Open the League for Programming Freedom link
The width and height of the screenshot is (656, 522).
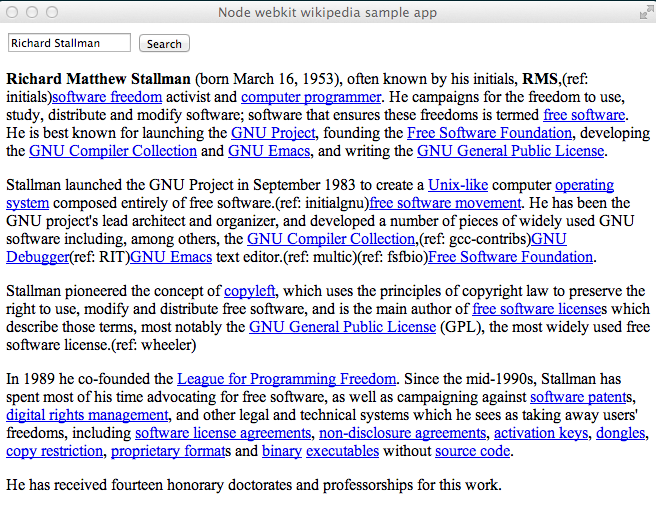coord(286,379)
